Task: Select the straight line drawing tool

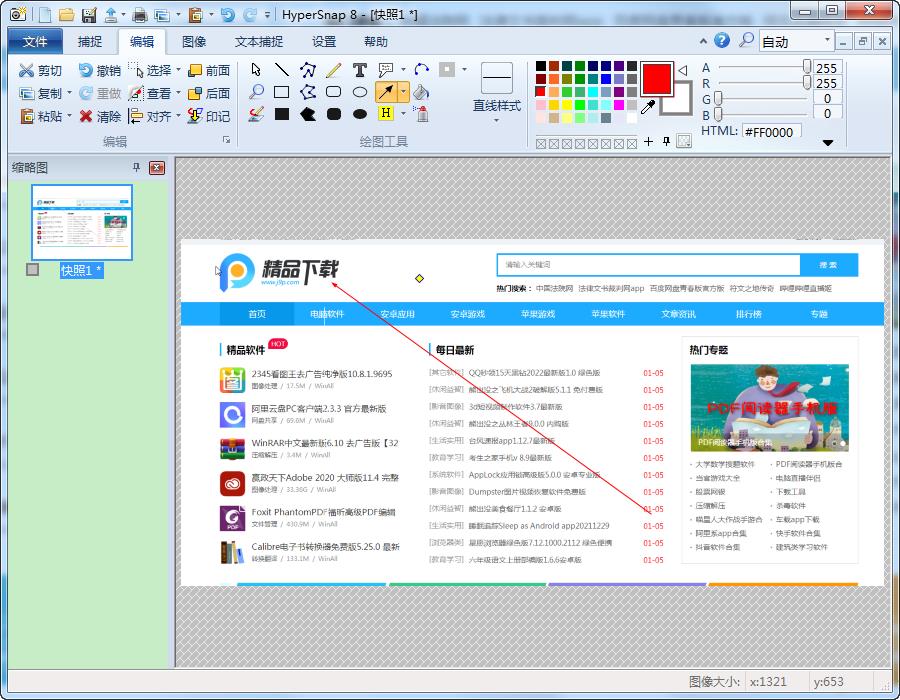Action: (x=282, y=70)
